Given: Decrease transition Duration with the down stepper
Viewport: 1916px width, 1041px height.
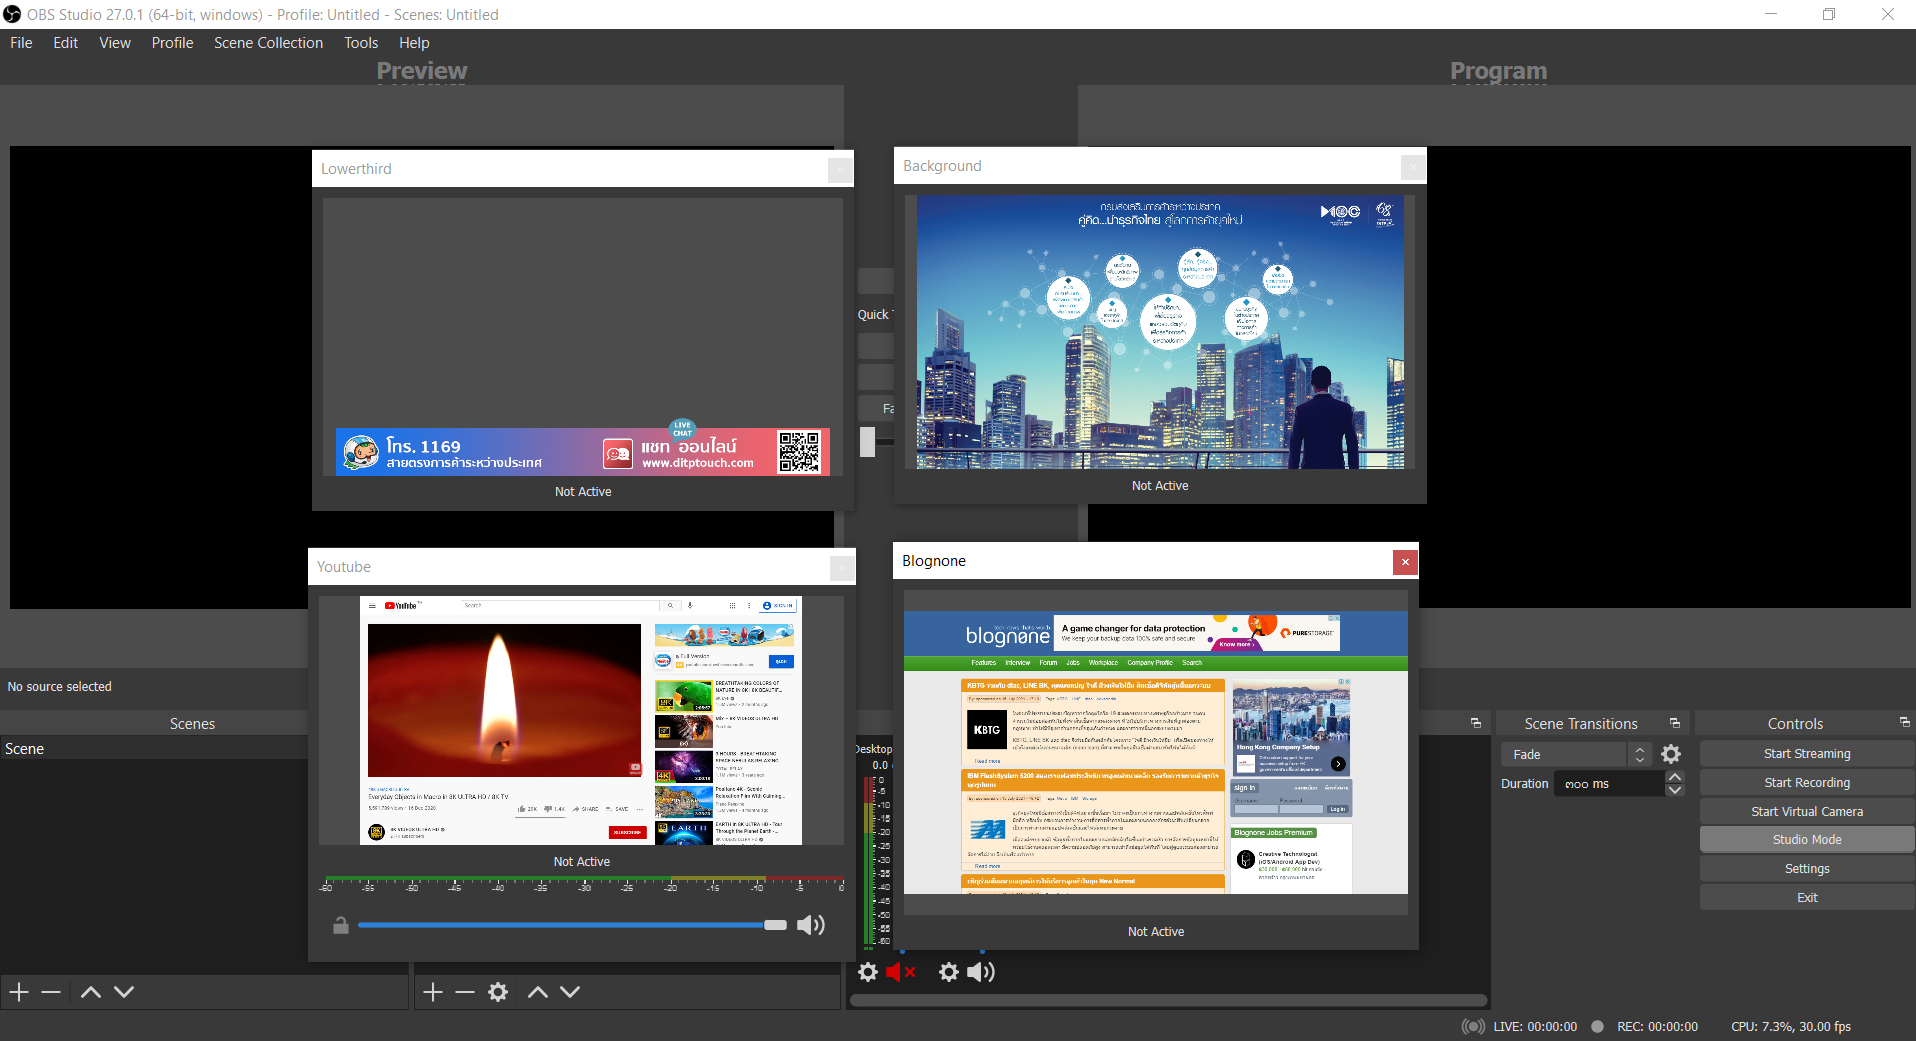Looking at the screenshot, I should (x=1675, y=791).
